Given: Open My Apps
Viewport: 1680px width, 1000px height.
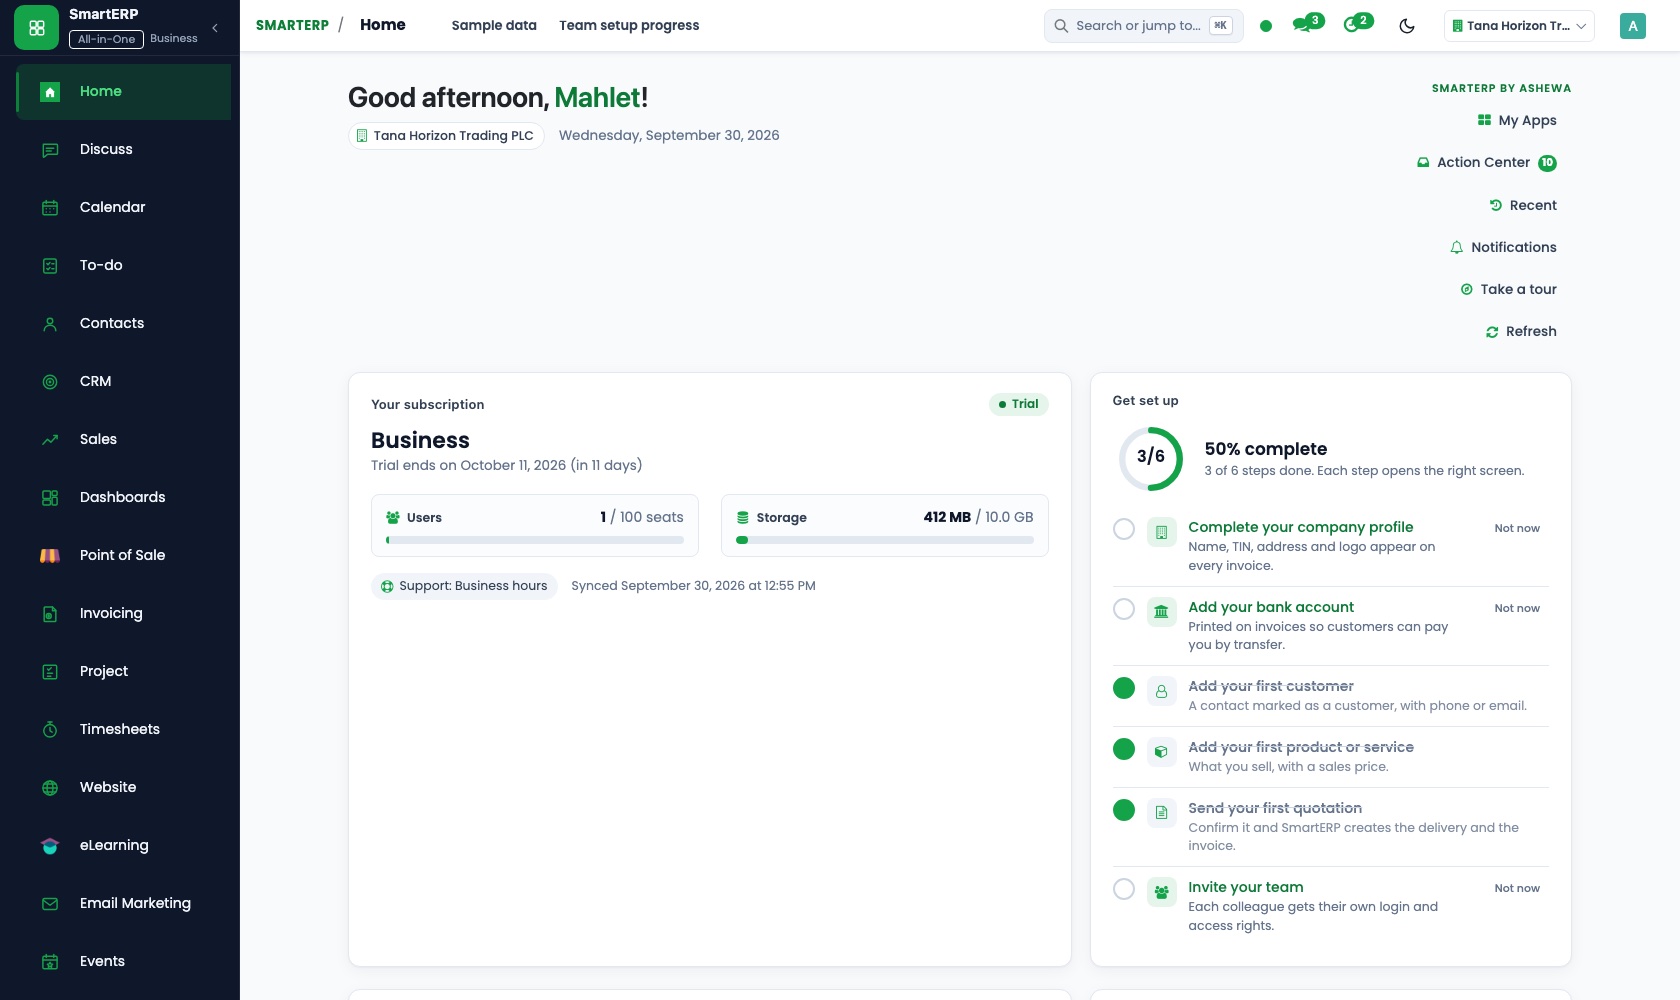Looking at the screenshot, I should (x=1517, y=121).
